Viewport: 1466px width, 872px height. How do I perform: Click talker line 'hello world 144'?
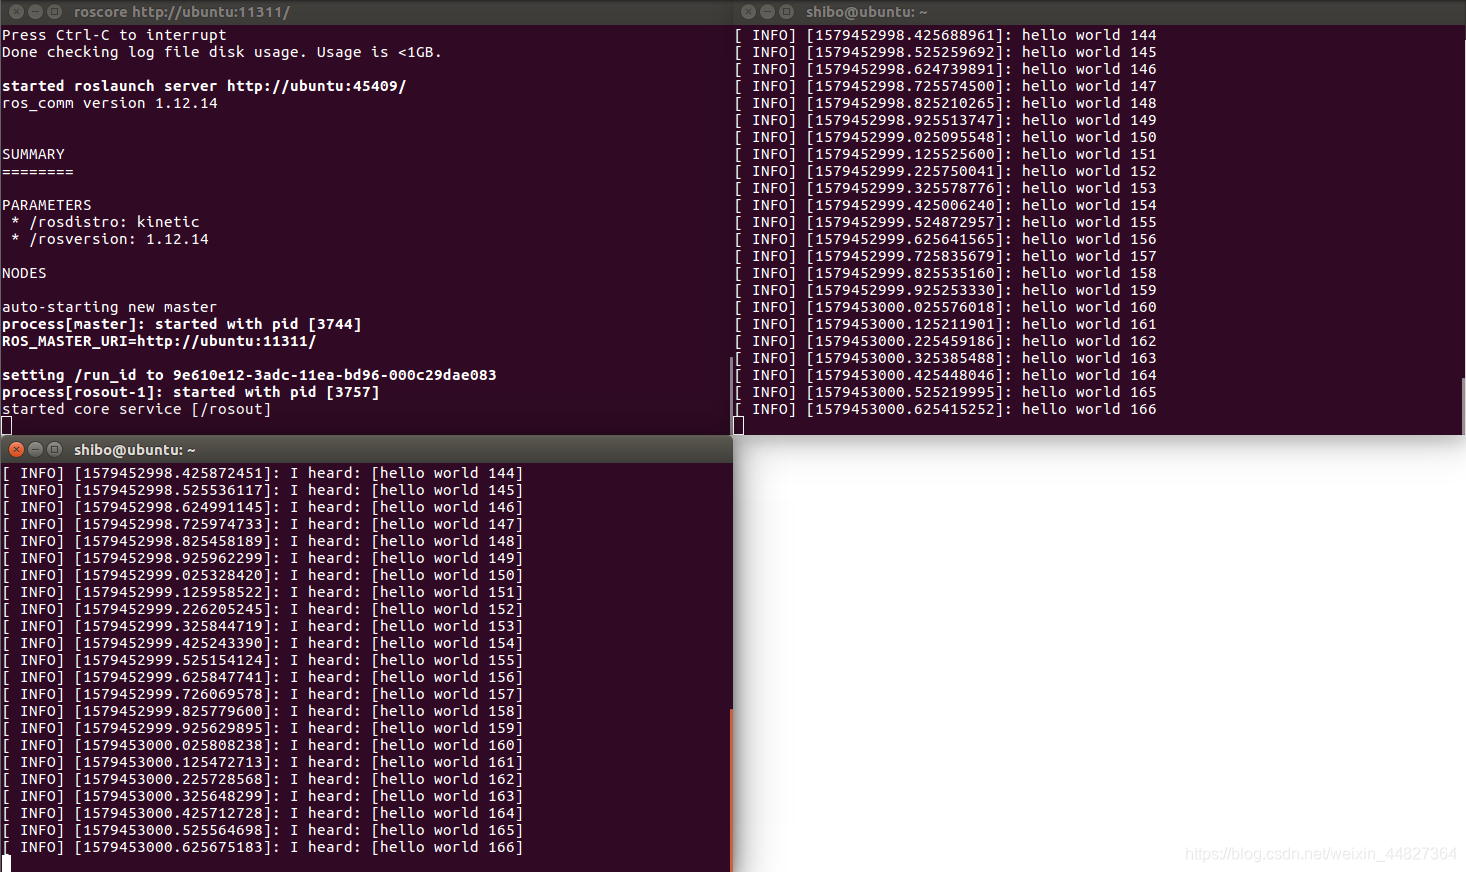945,35
